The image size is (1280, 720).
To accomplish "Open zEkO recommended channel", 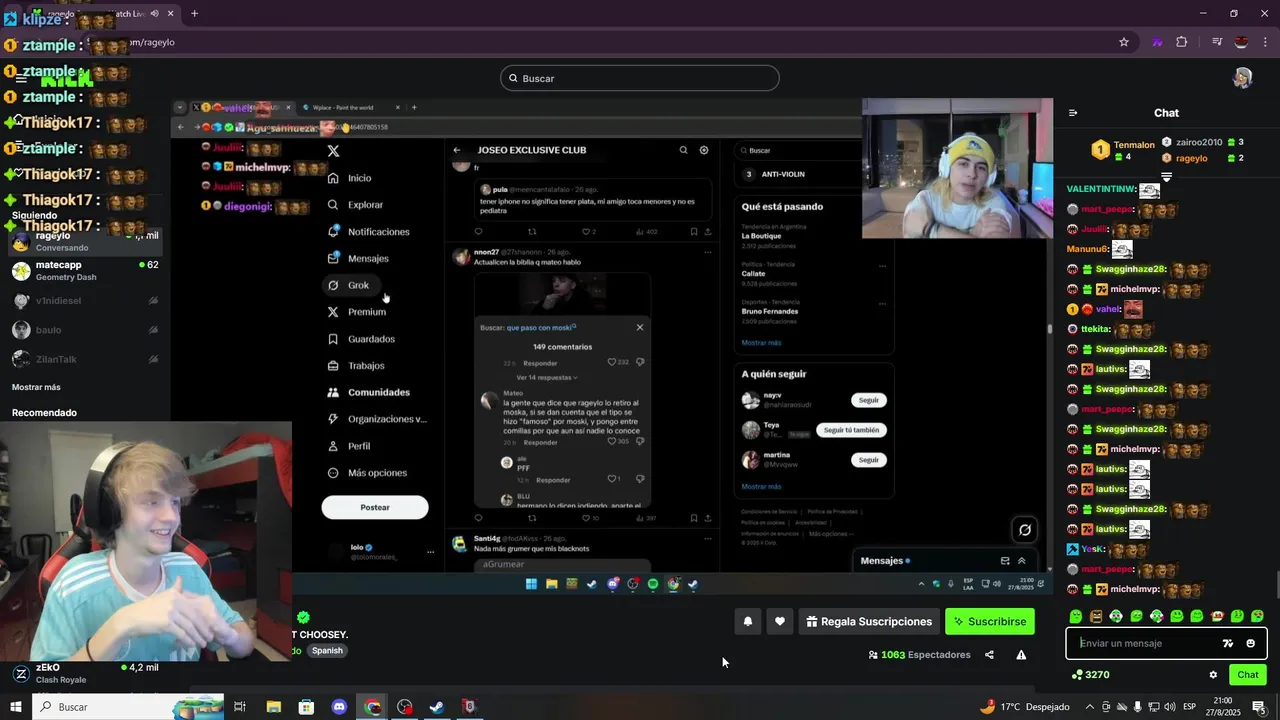I will [x=85, y=673].
